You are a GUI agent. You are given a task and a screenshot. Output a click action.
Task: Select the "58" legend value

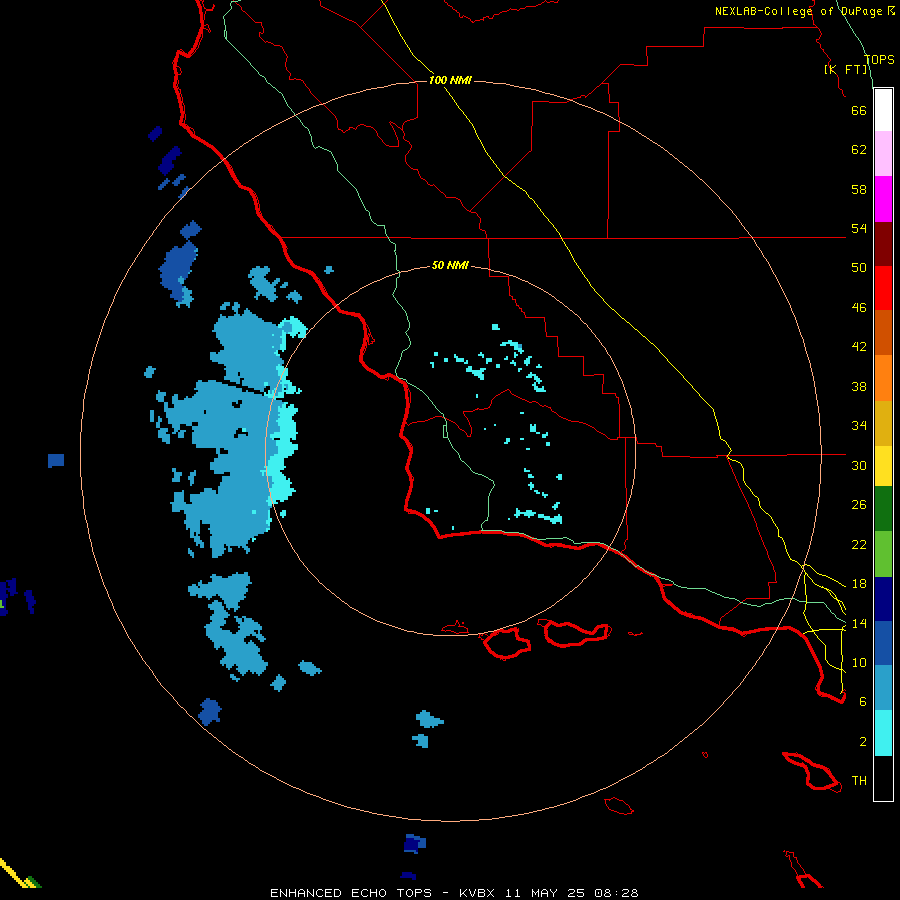[859, 189]
